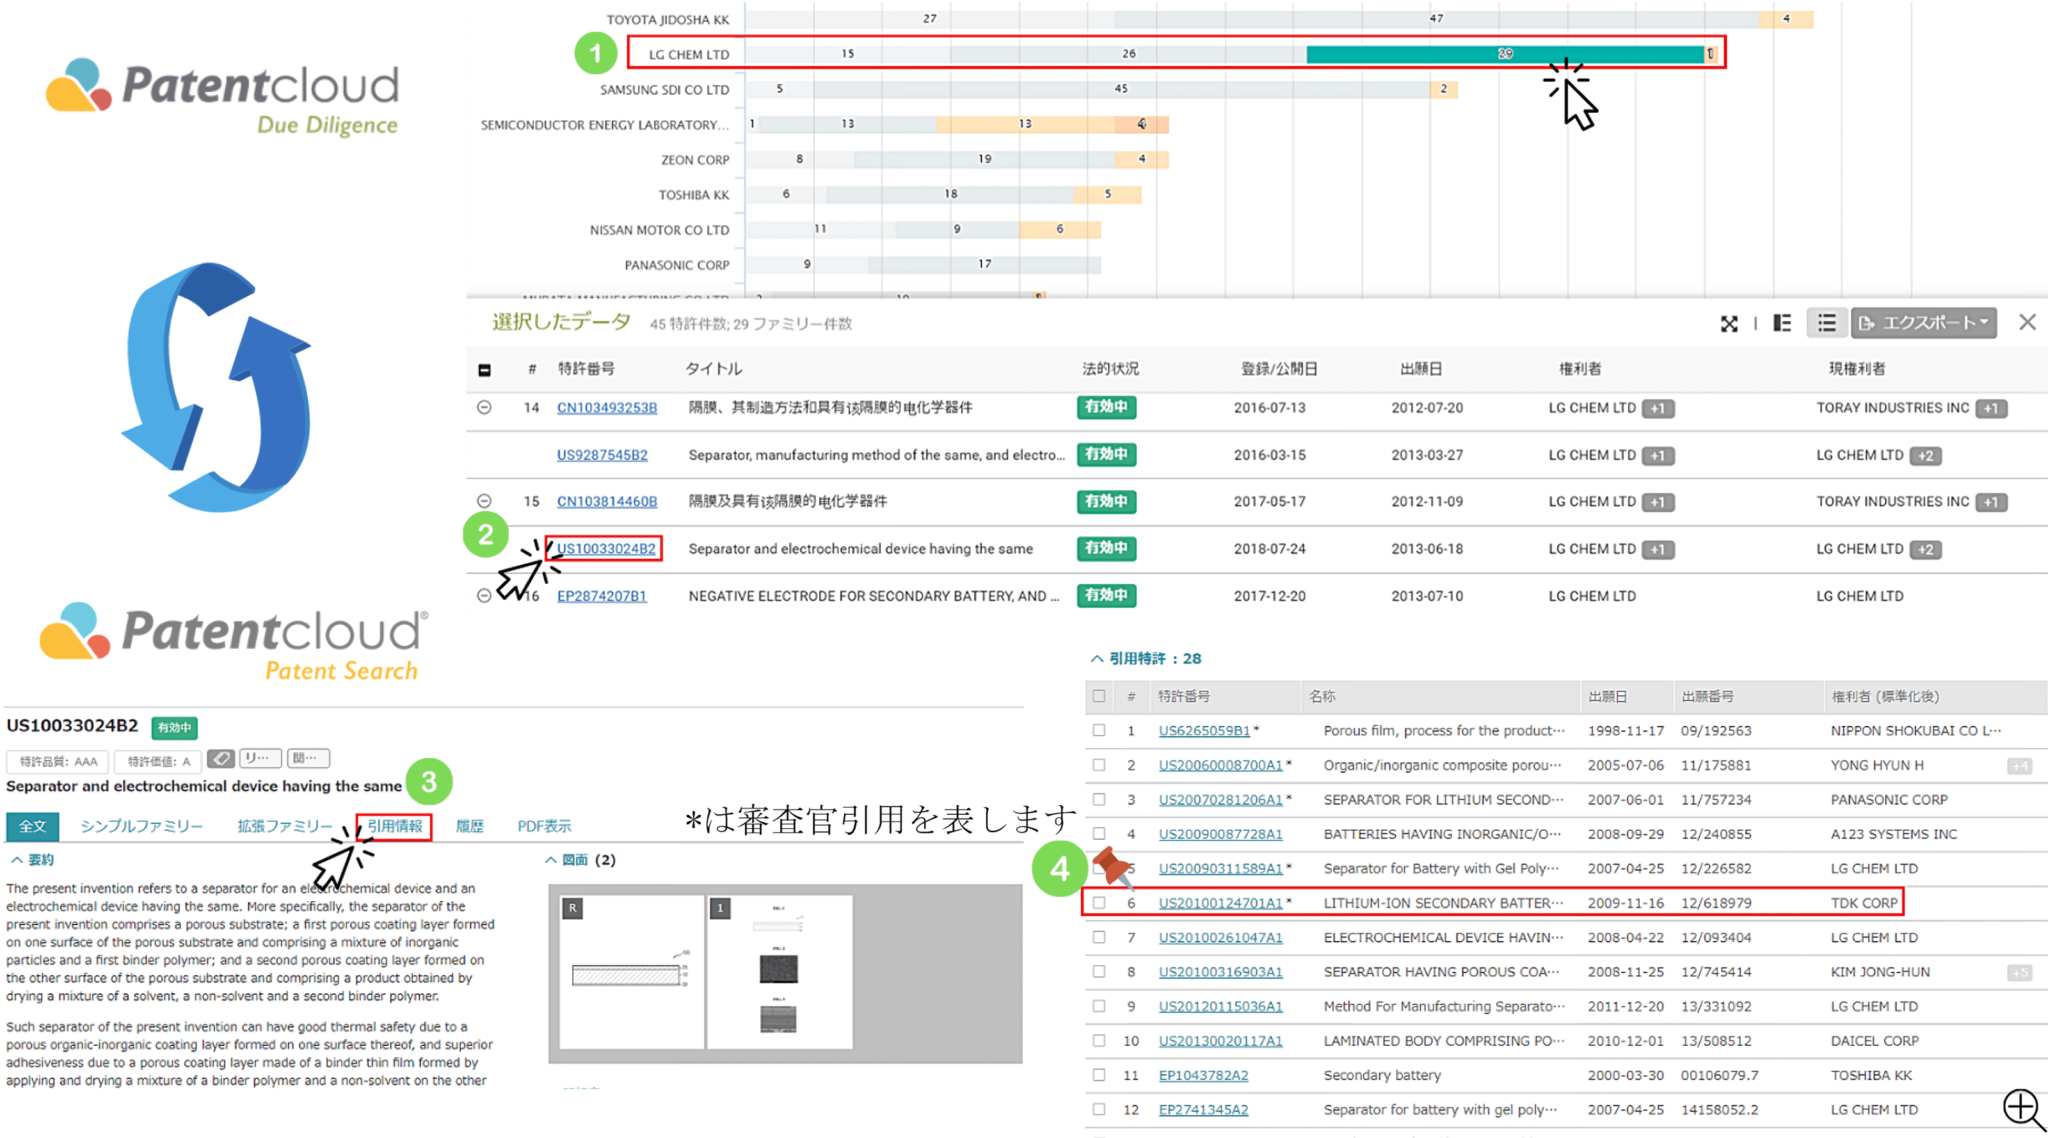Open the 引用情報 tab
Screen dimensions: 2048x1138
click(395, 826)
